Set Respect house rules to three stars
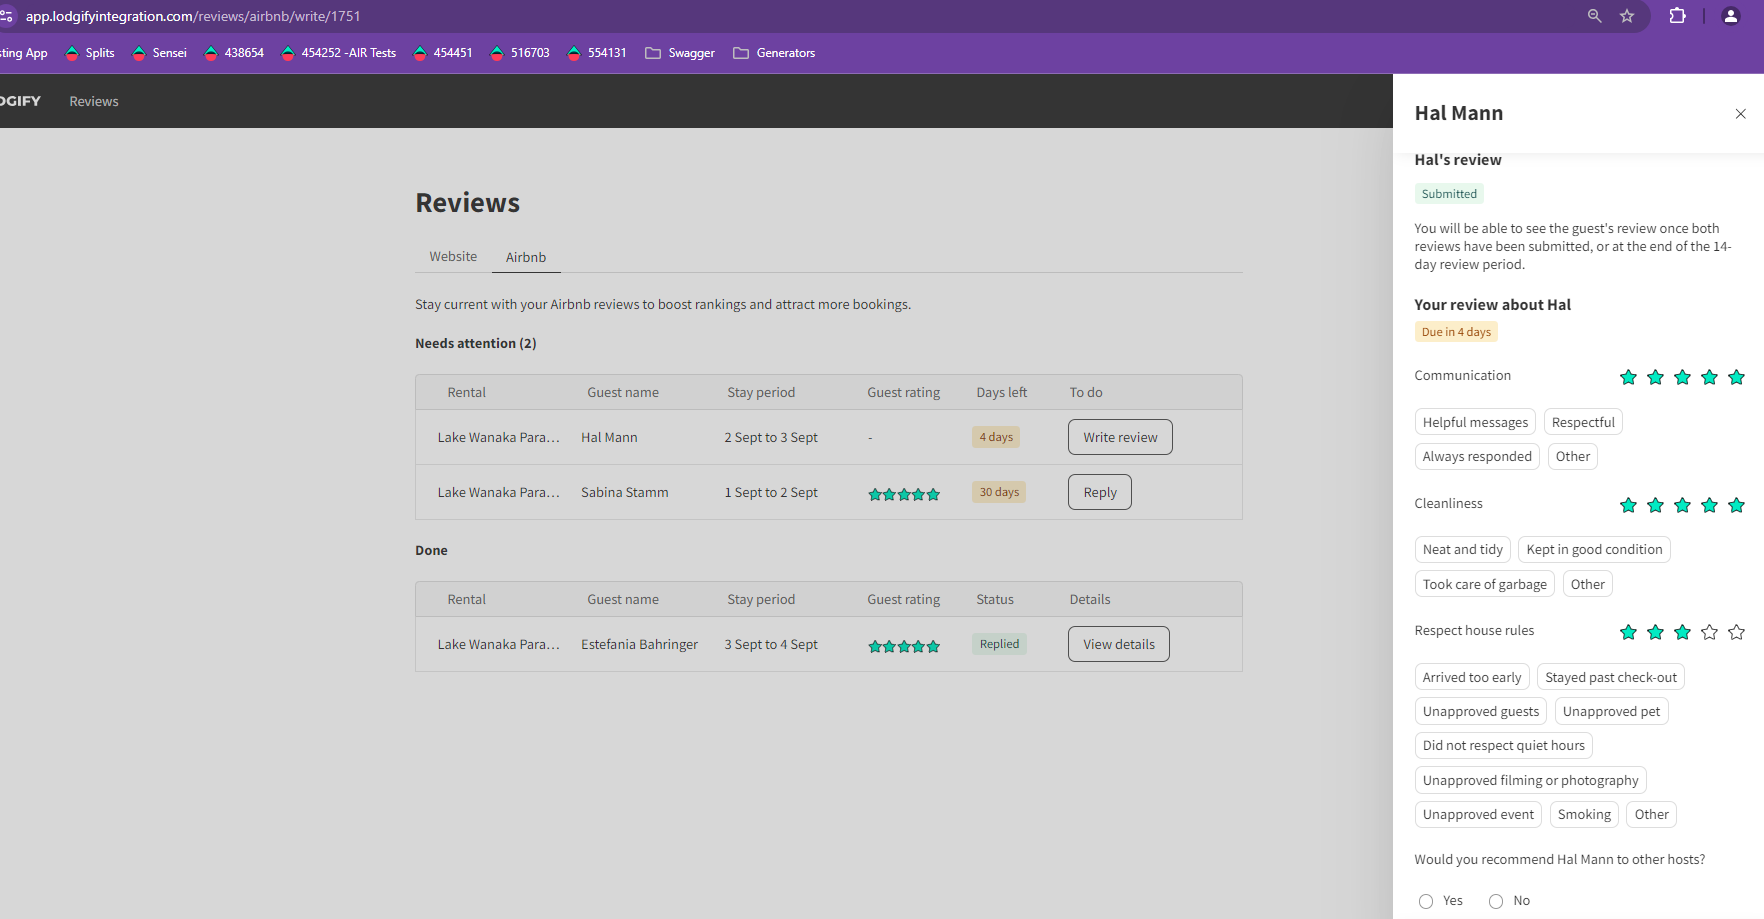1764x919 pixels. [x=1682, y=632]
